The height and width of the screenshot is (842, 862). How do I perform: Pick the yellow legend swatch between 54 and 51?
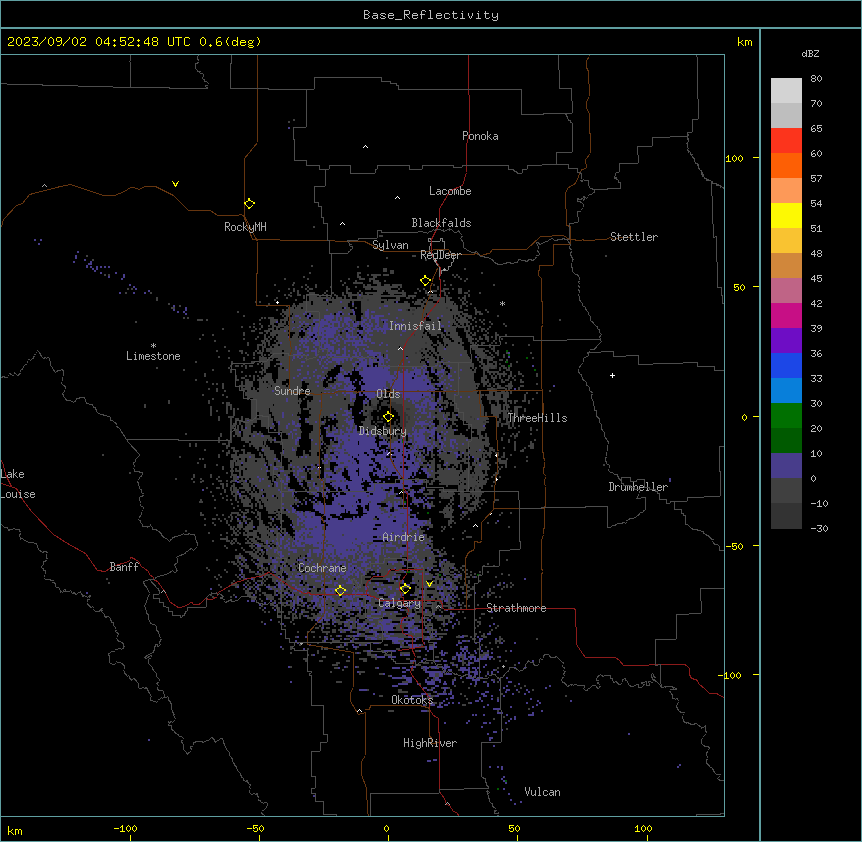(786, 215)
